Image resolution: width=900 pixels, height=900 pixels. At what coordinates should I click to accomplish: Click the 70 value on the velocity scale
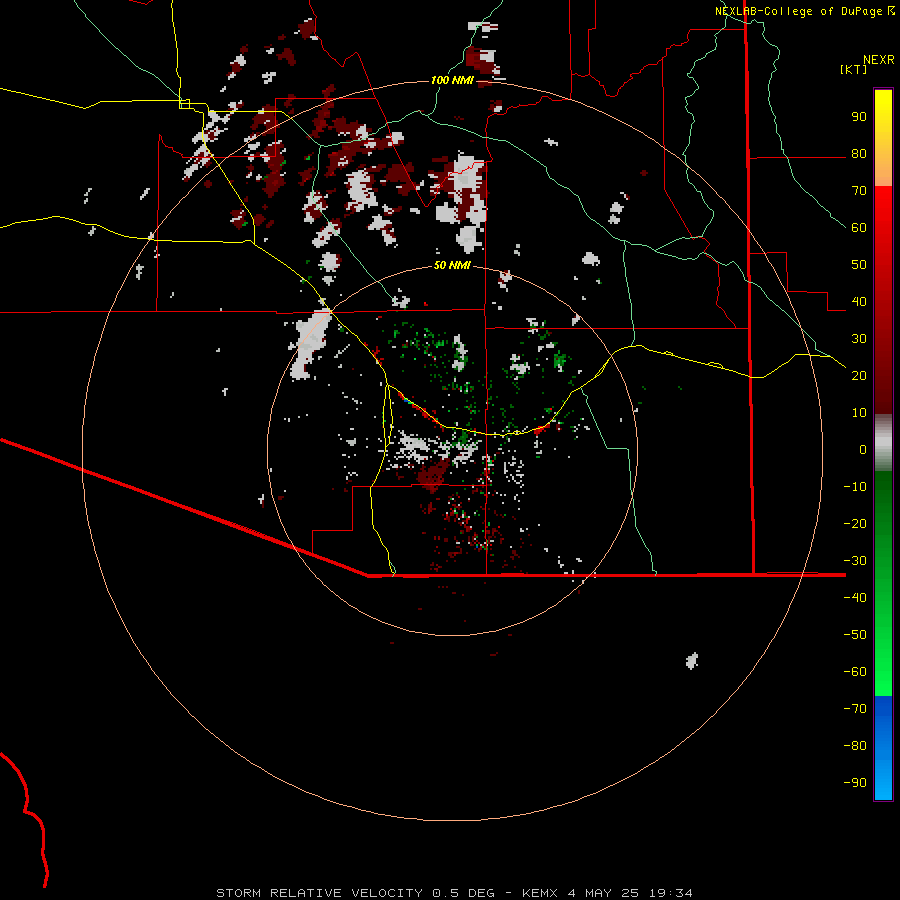coord(859,191)
